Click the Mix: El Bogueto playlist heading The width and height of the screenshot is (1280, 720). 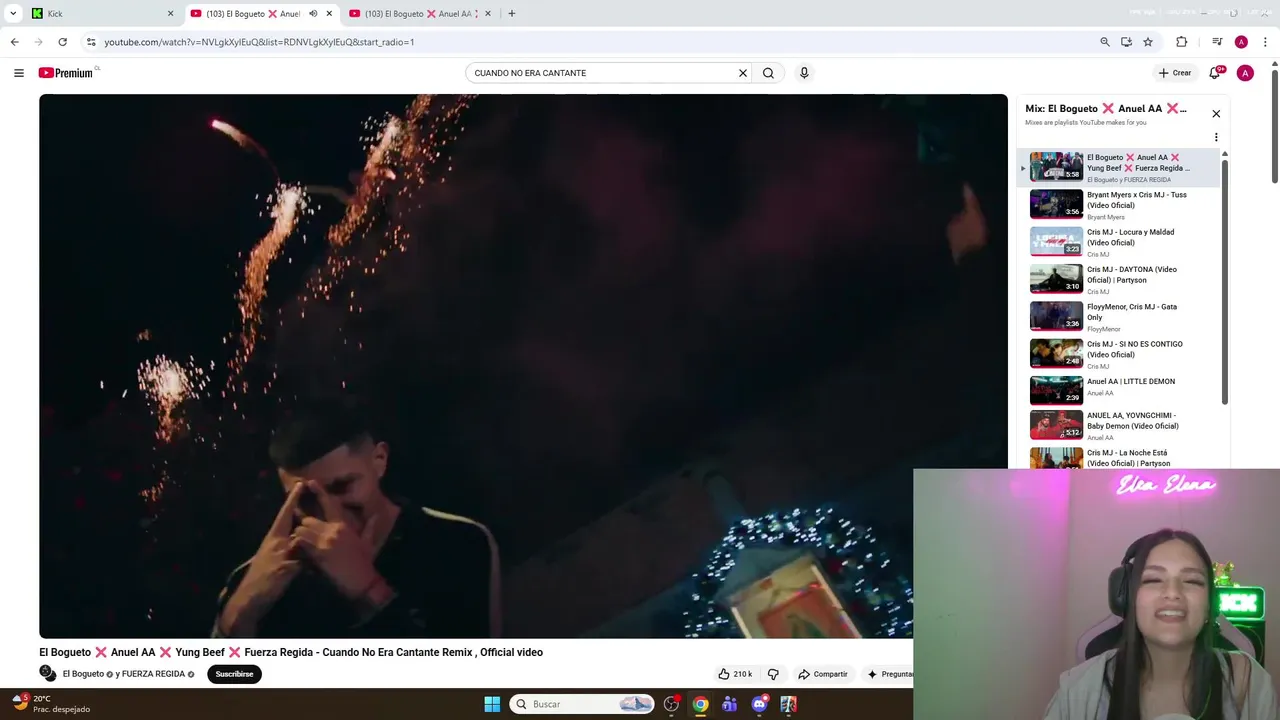point(1106,108)
